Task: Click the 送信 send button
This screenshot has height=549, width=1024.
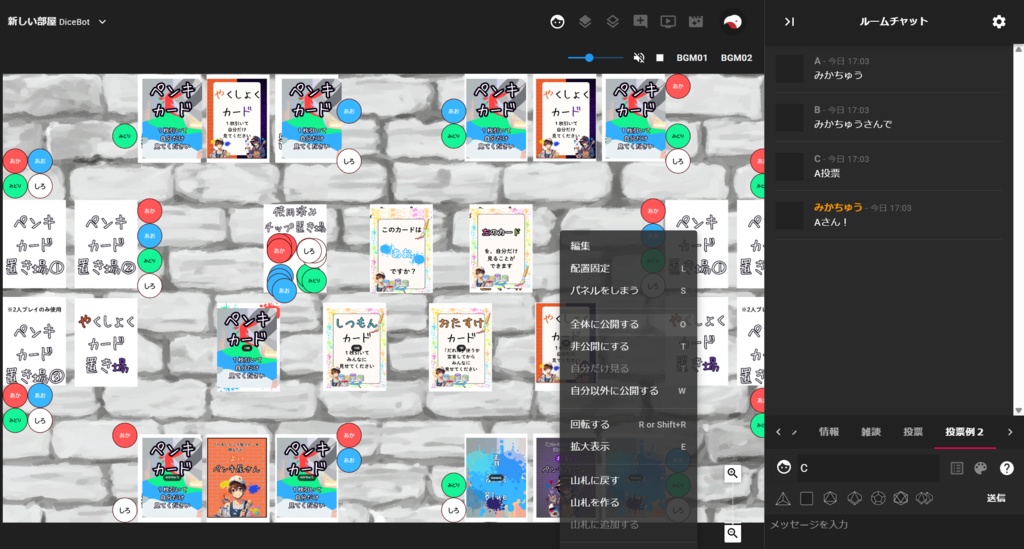Action: coord(996,498)
